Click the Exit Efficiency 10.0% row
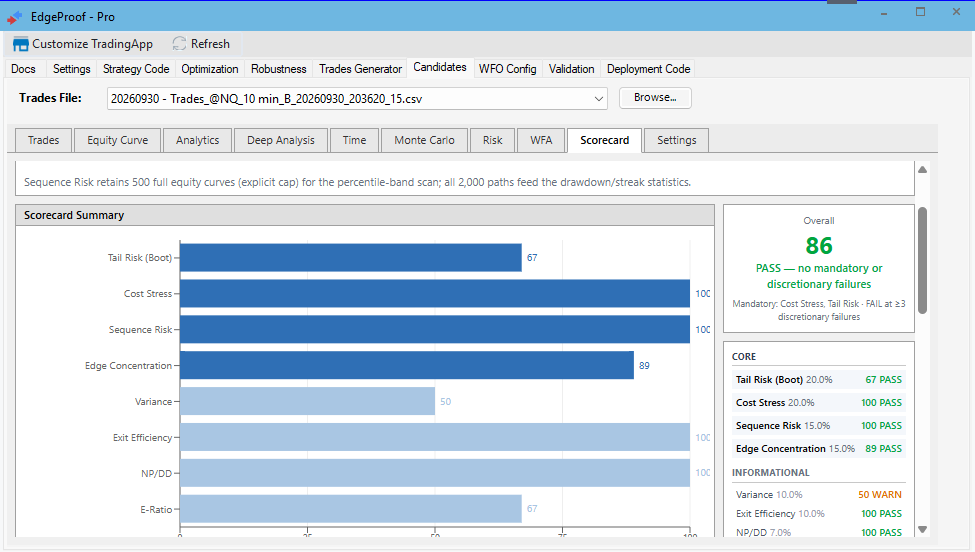Viewport: 975px width, 552px height. pos(818,513)
